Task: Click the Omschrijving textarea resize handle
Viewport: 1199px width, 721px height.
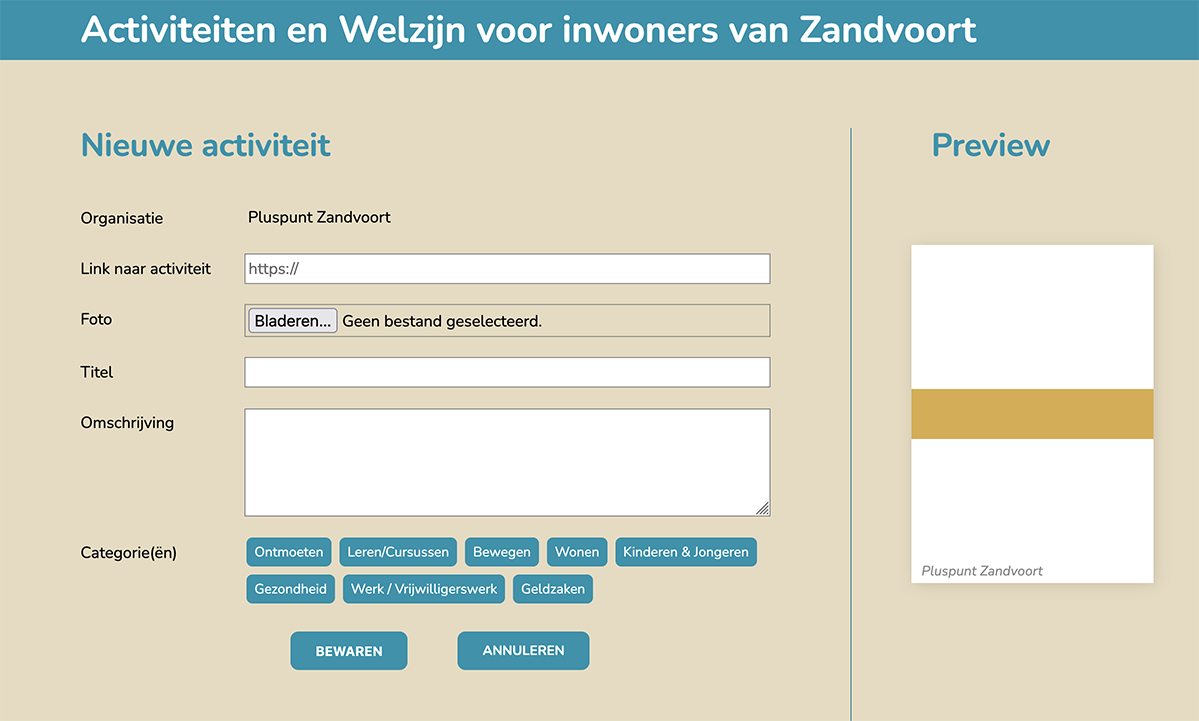Action: [762, 508]
